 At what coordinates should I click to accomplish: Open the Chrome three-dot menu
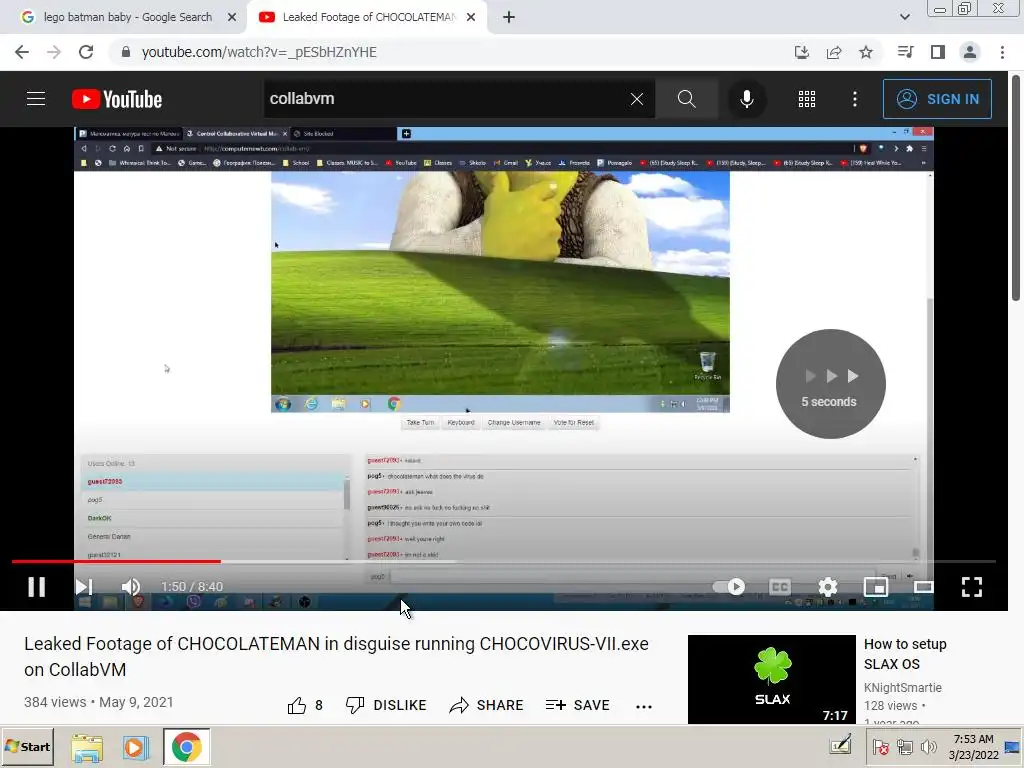[x=1002, y=52]
